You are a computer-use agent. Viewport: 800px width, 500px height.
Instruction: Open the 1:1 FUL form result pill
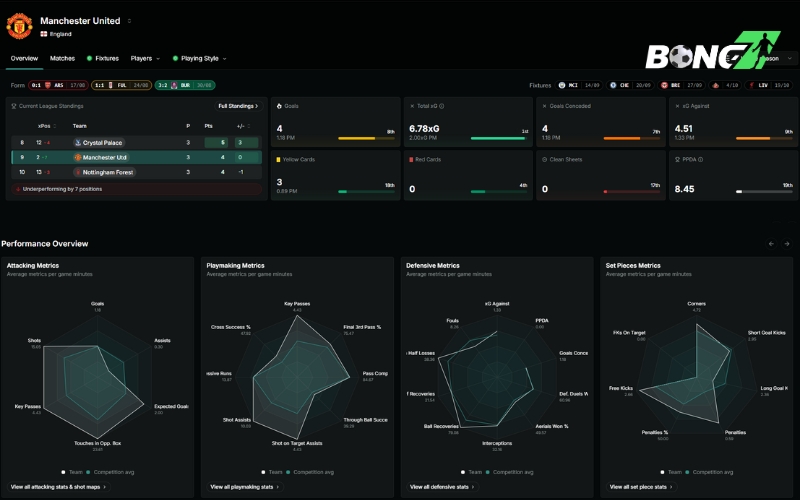(121, 85)
